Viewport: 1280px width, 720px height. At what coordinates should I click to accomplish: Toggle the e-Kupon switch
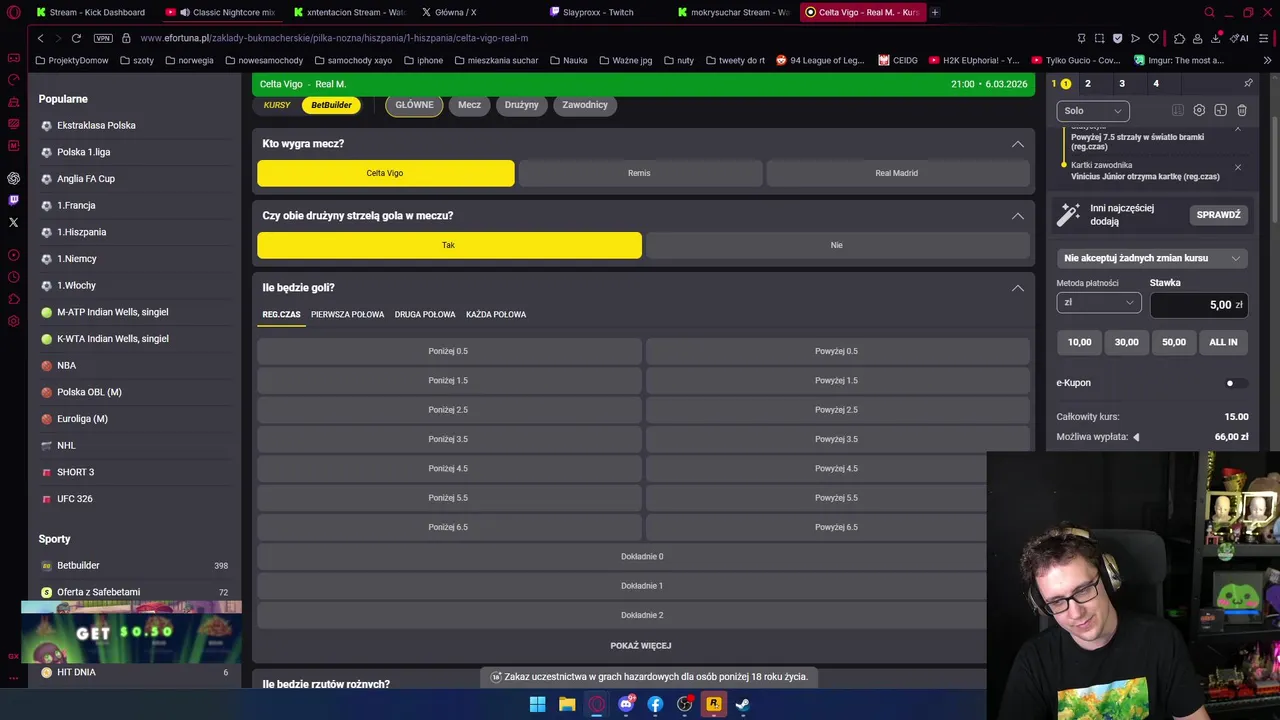pyautogui.click(x=1236, y=383)
